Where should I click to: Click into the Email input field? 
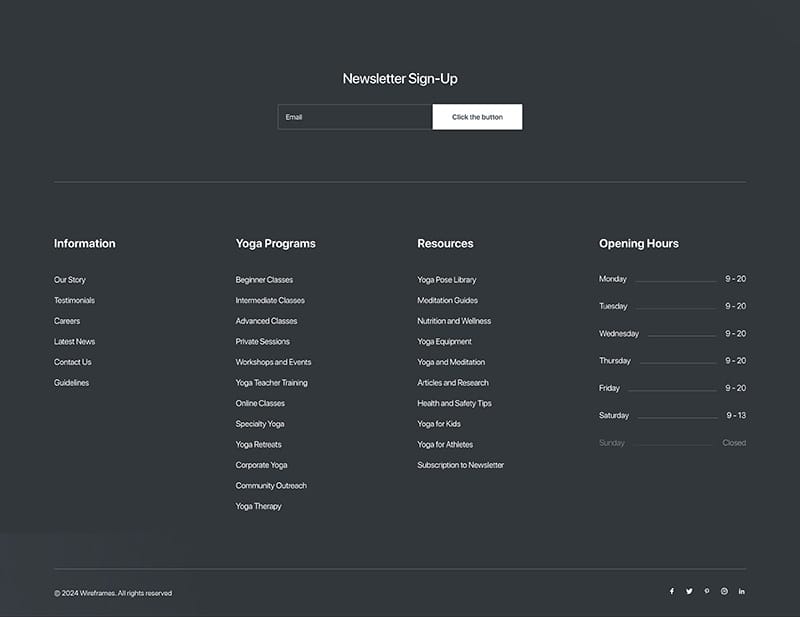click(354, 117)
